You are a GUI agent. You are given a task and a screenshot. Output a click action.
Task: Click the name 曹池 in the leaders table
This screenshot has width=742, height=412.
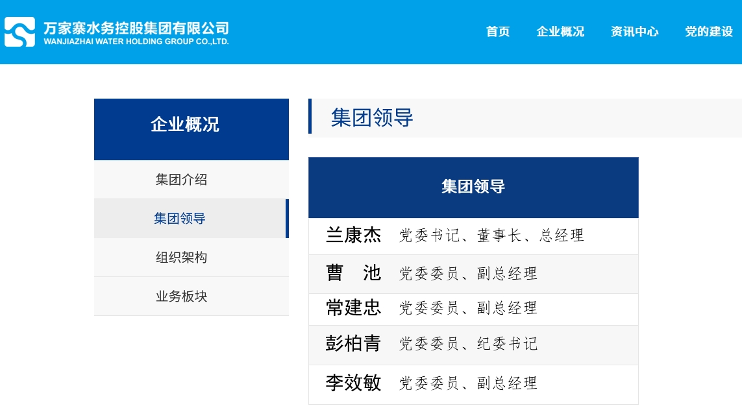point(353,274)
